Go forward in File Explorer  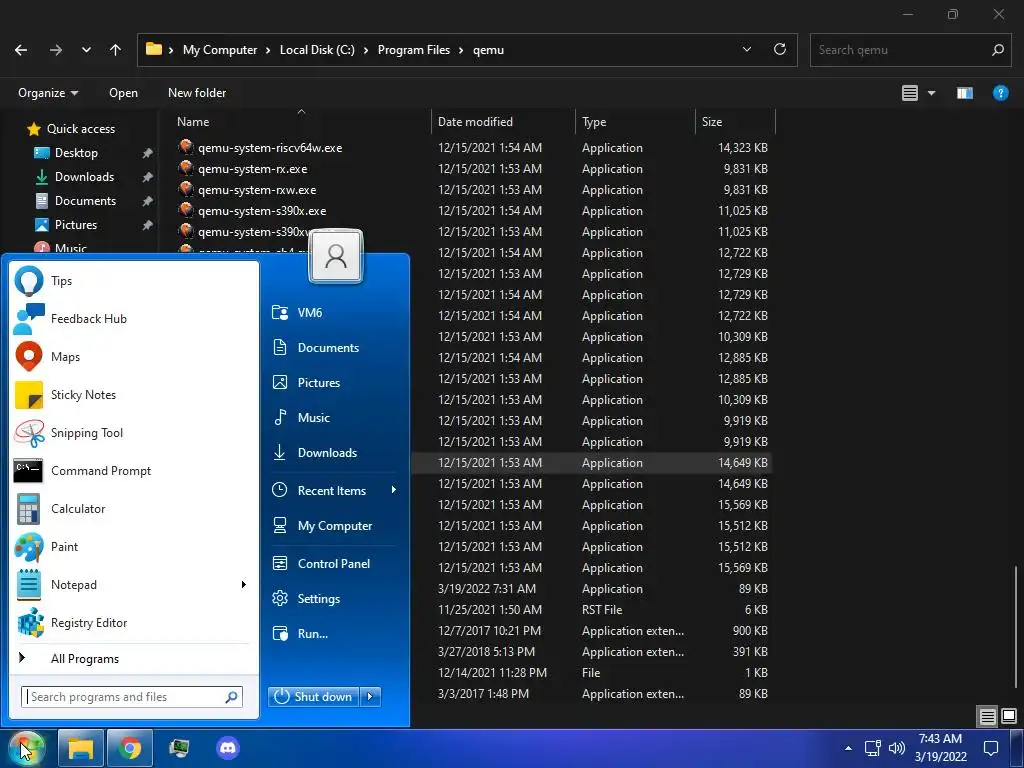pos(56,50)
